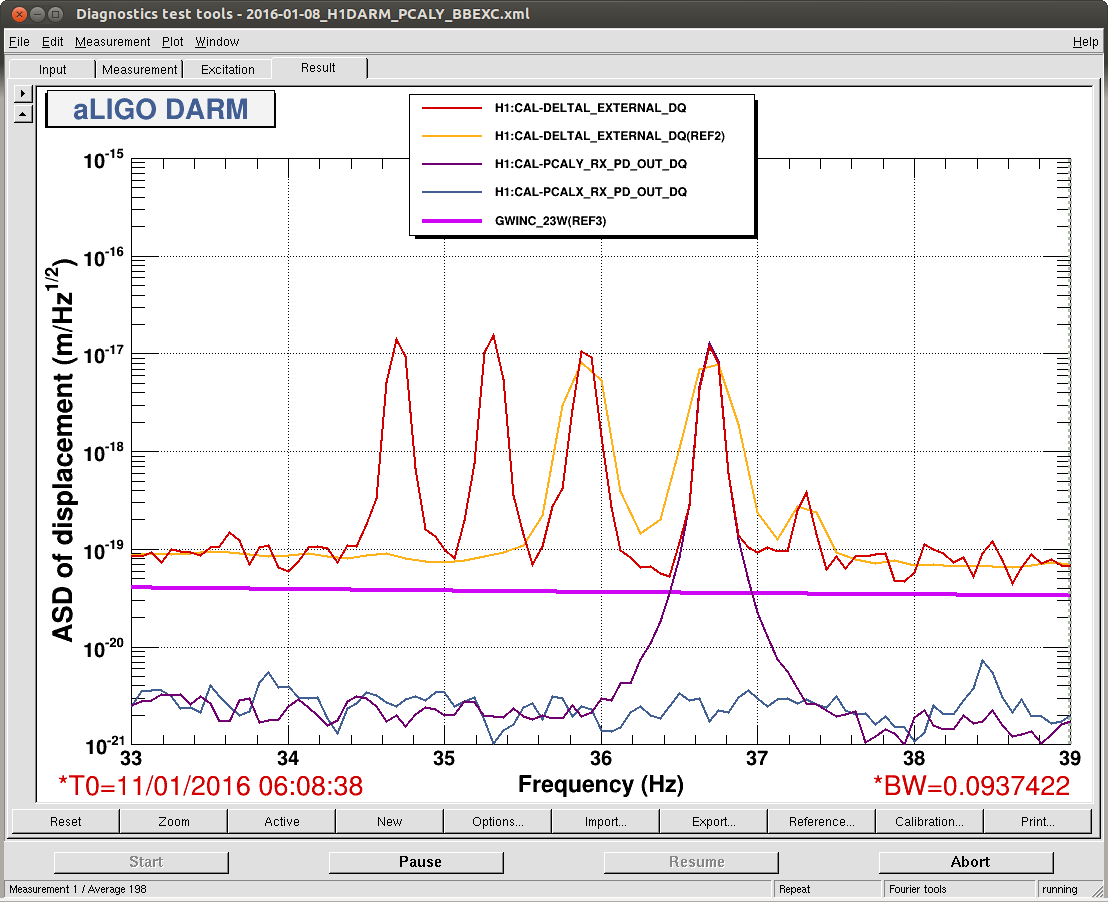1108x902 pixels.
Task: Click the Export... button
Action: pyautogui.click(x=714, y=821)
